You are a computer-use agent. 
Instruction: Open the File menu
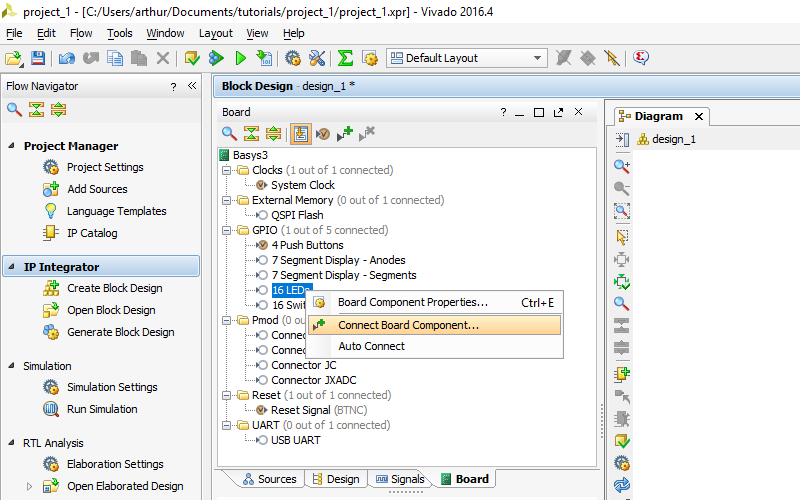point(14,33)
